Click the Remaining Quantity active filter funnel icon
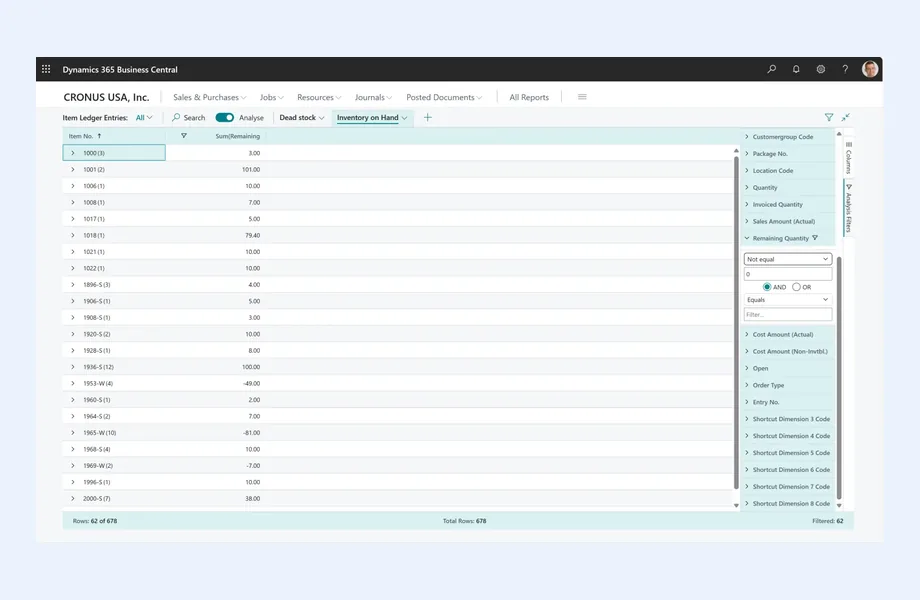 point(815,238)
